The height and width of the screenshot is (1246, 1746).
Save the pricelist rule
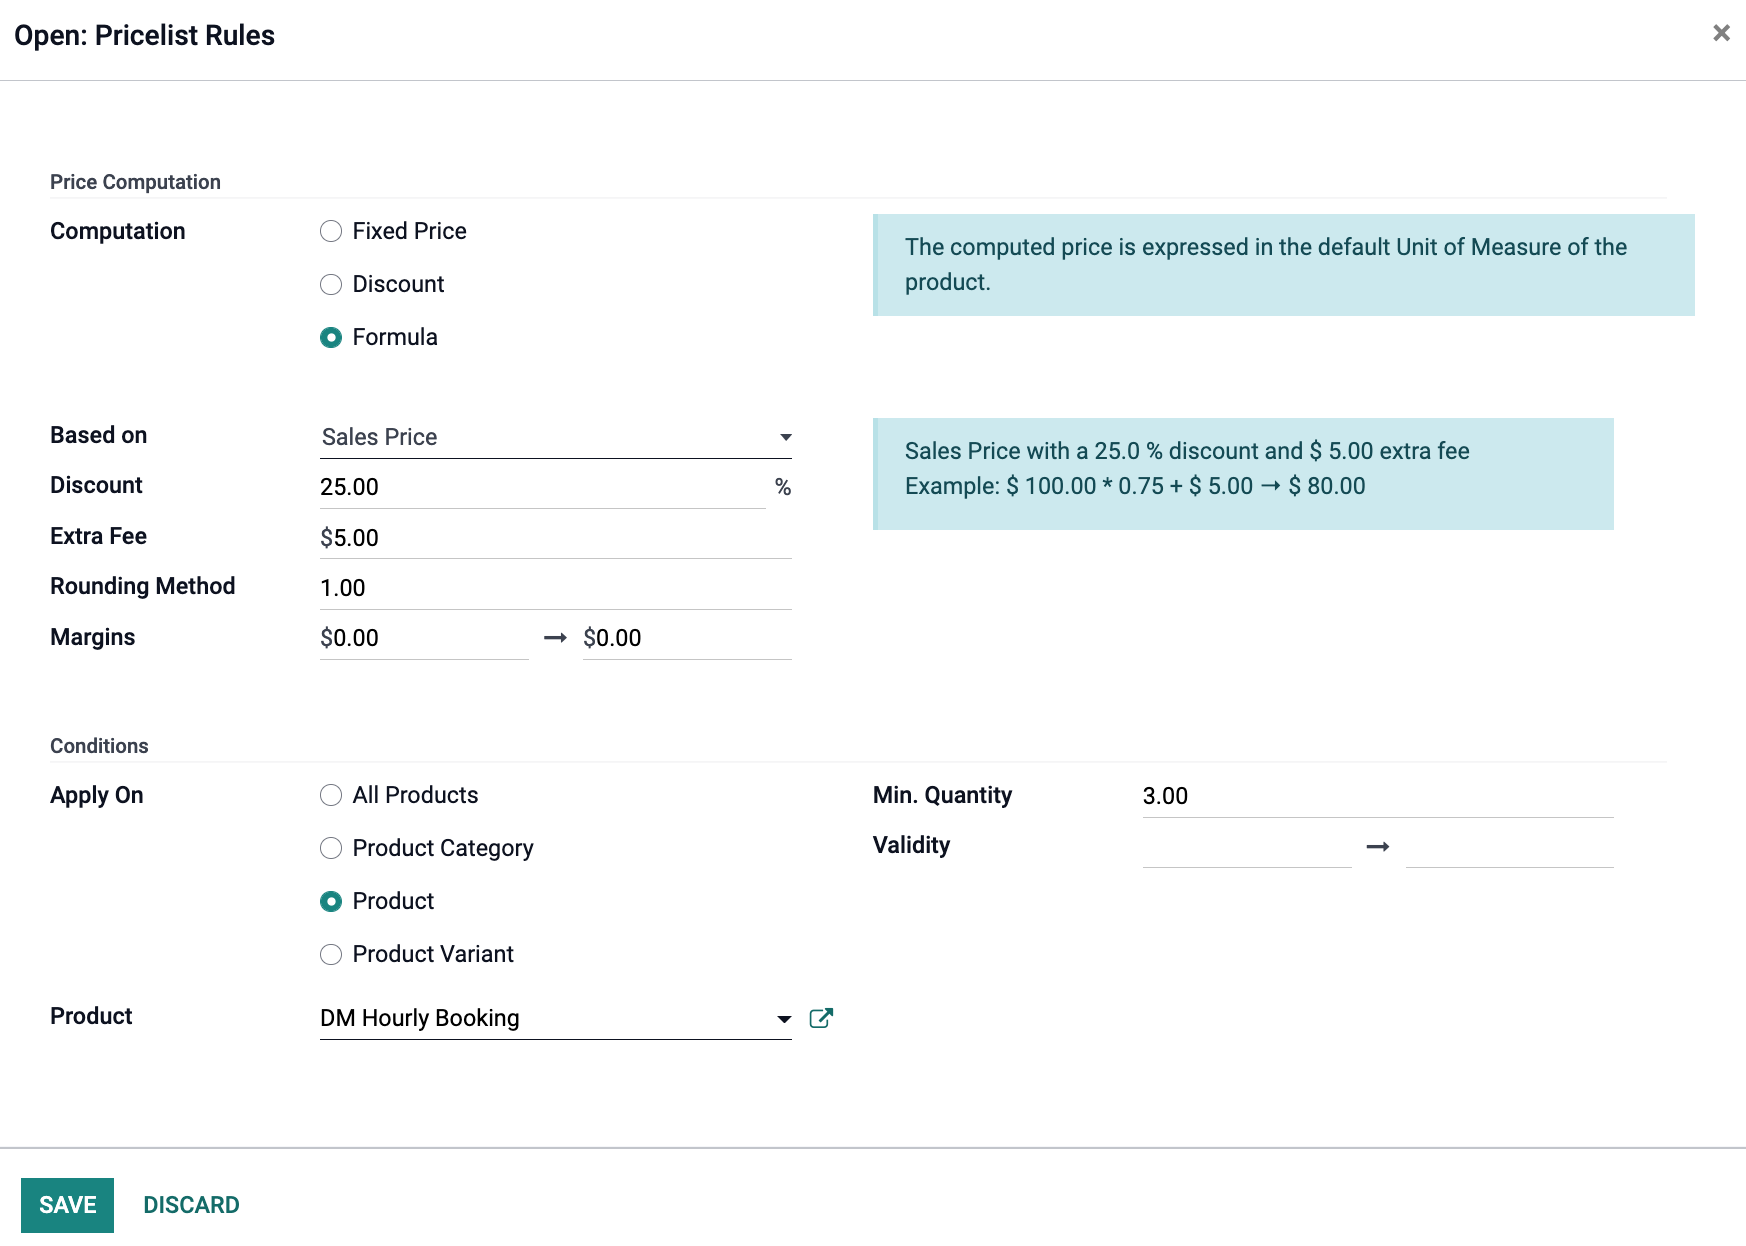[x=67, y=1205]
